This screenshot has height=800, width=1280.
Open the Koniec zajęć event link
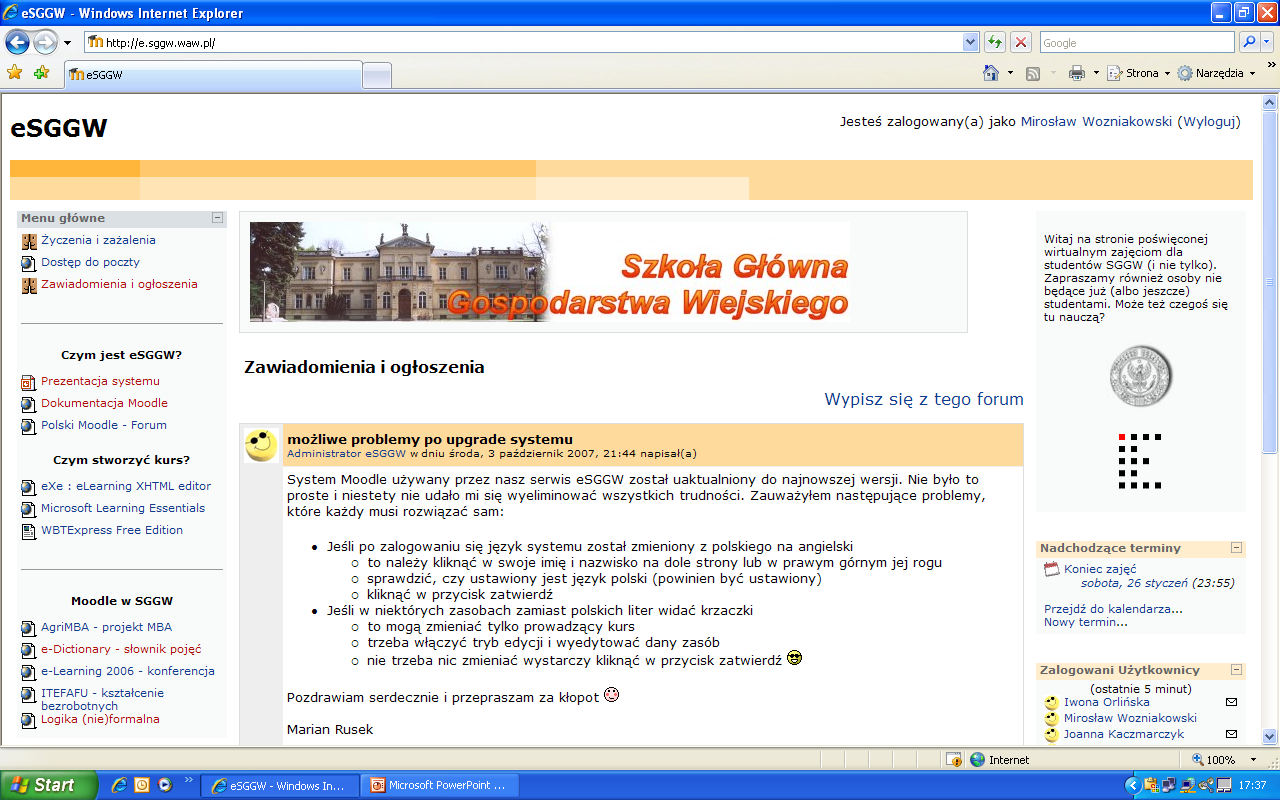point(1100,569)
